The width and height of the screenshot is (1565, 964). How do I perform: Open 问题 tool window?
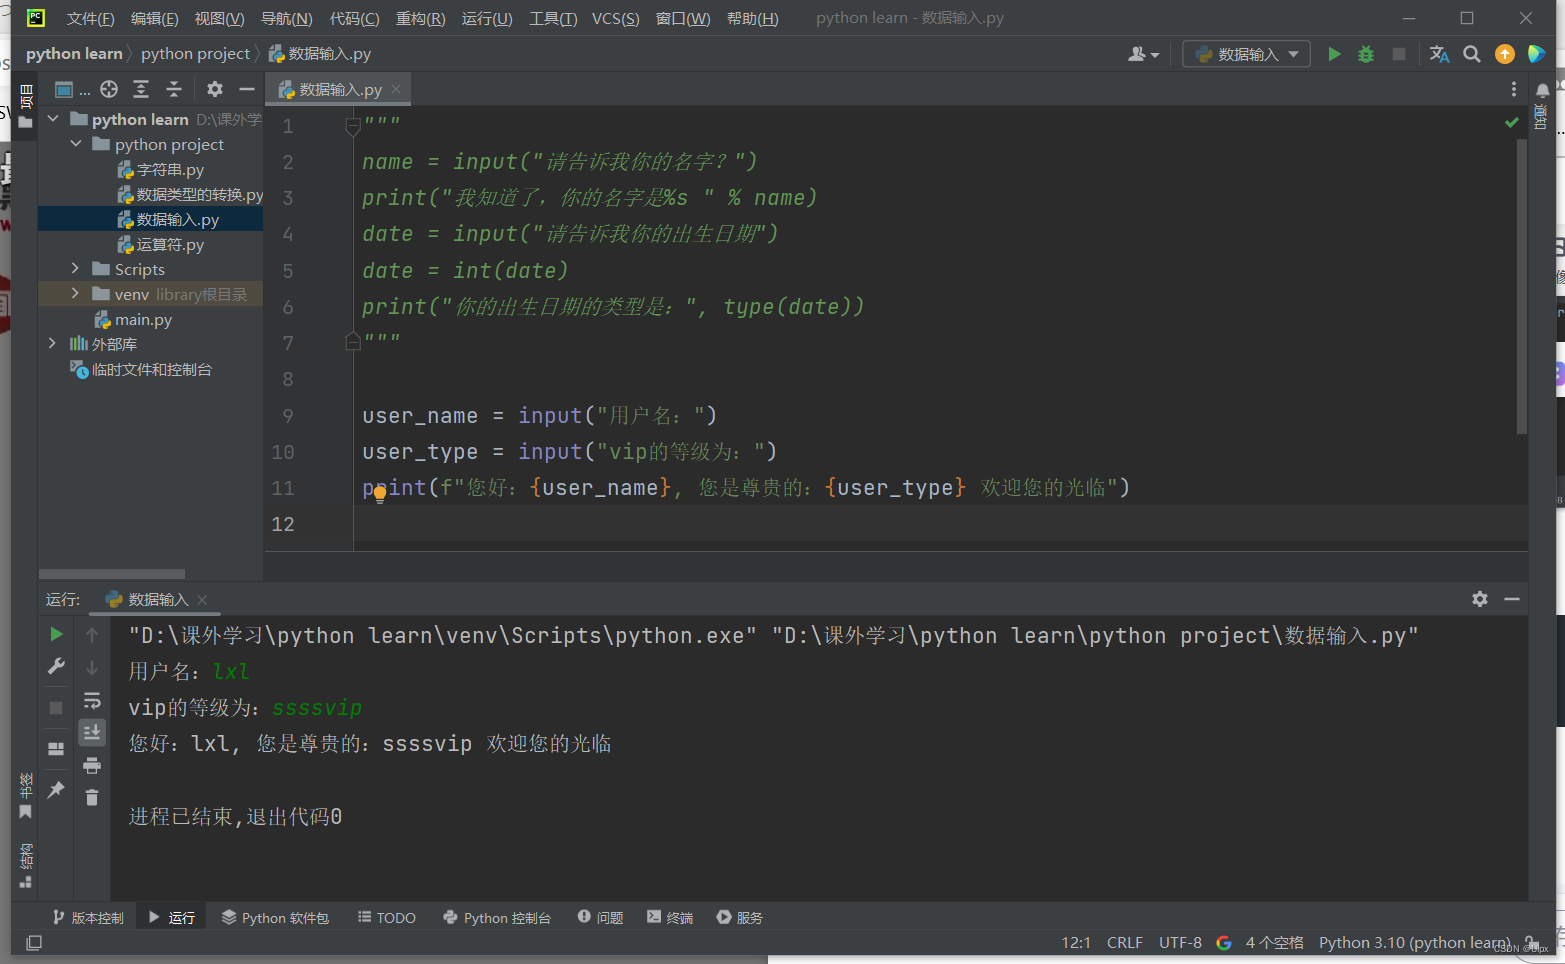(600, 917)
